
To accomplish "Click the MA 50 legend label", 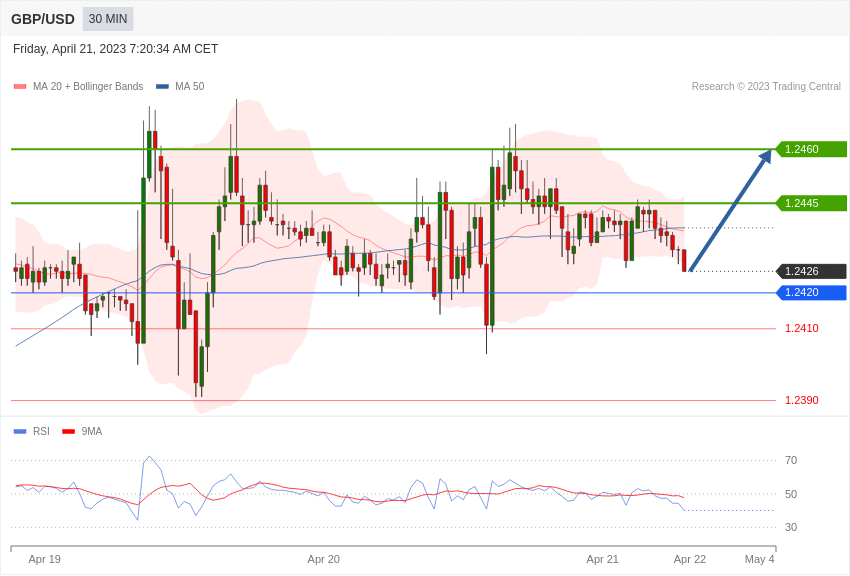I will (x=190, y=87).
